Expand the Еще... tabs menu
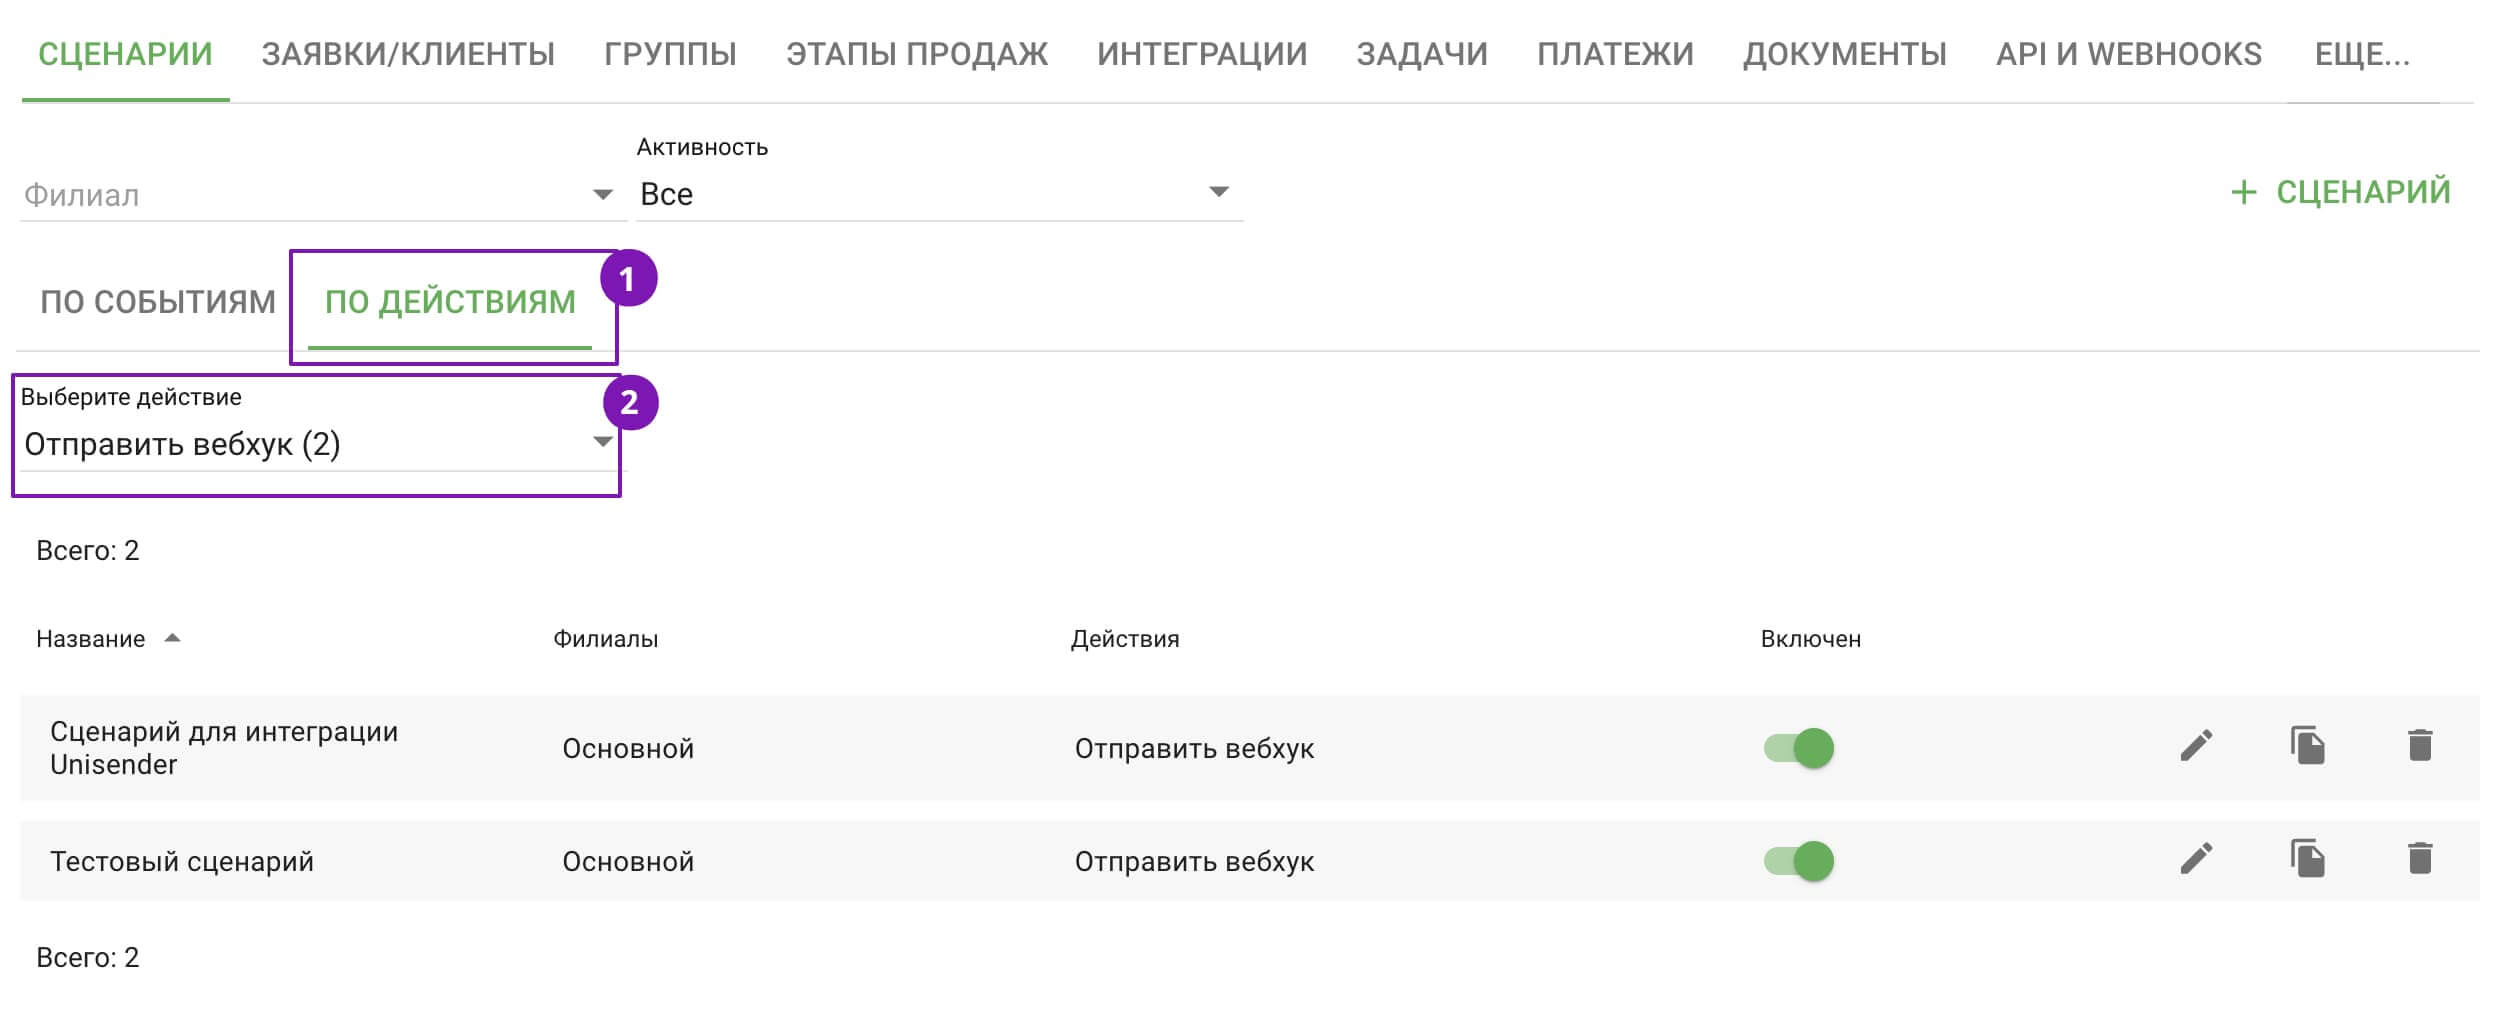2496x1018 pixels. coord(2362,53)
